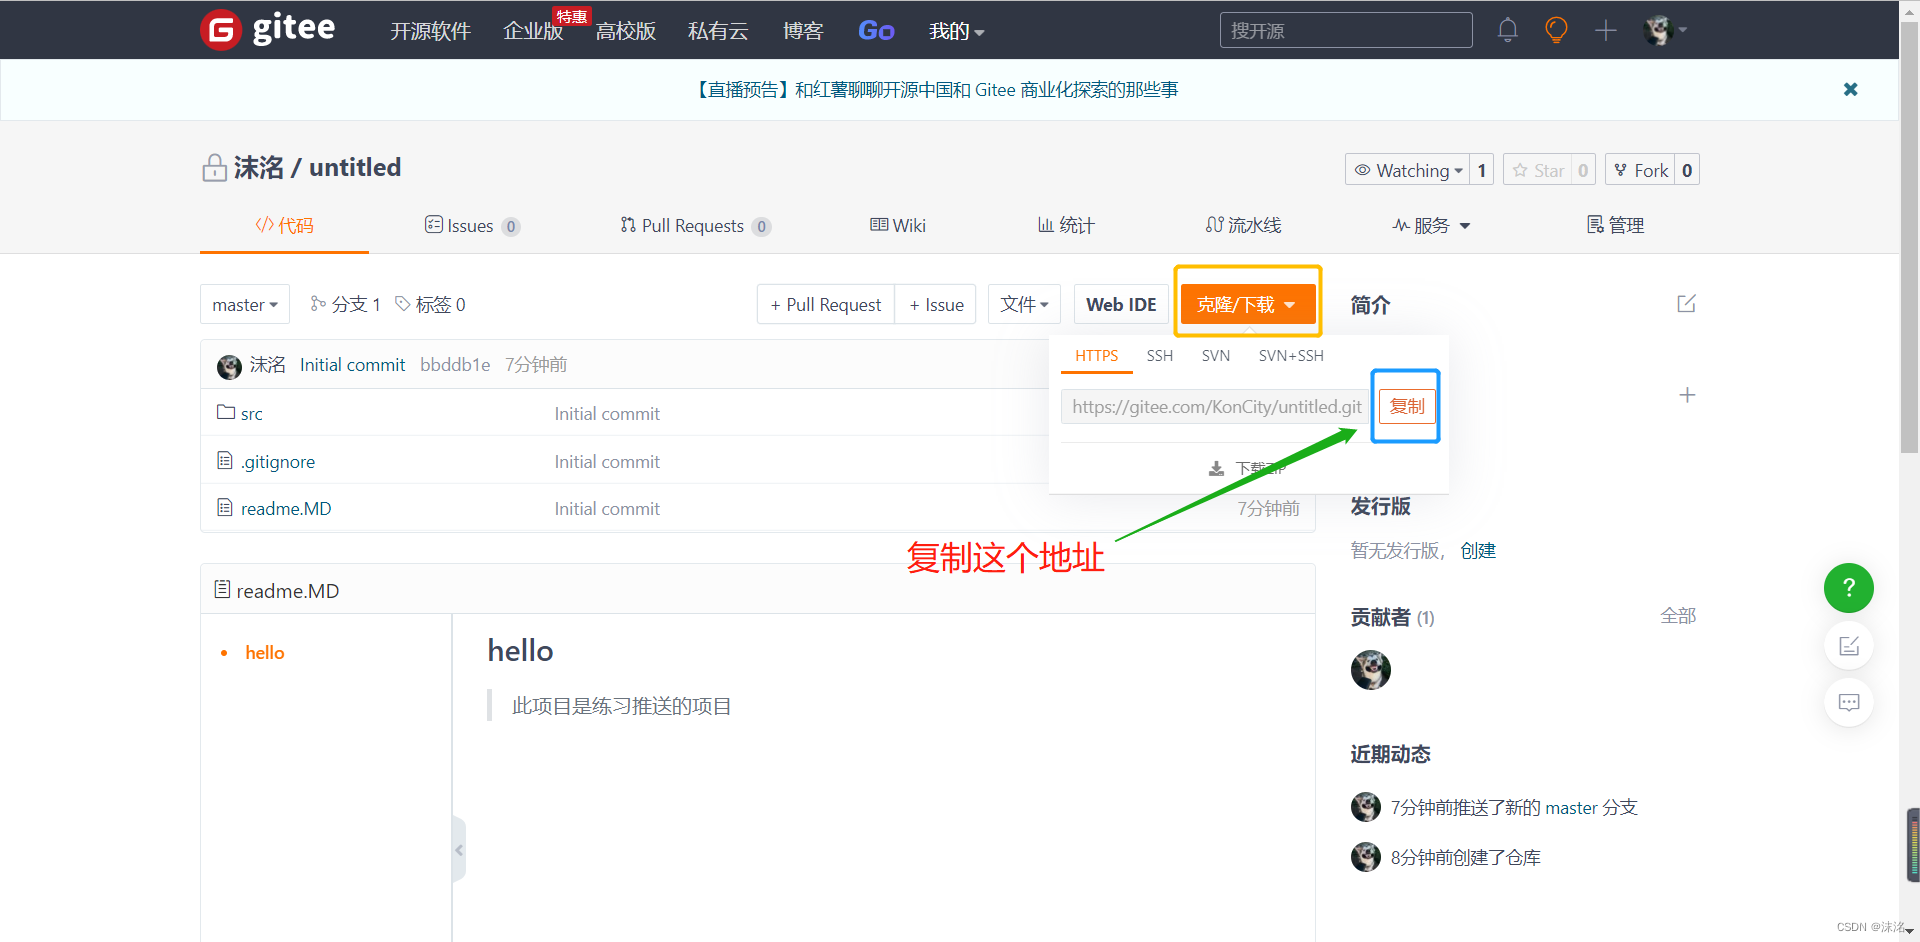This screenshot has width=1920, height=942.
Task: Open the notifications bell icon
Action: tap(1507, 30)
